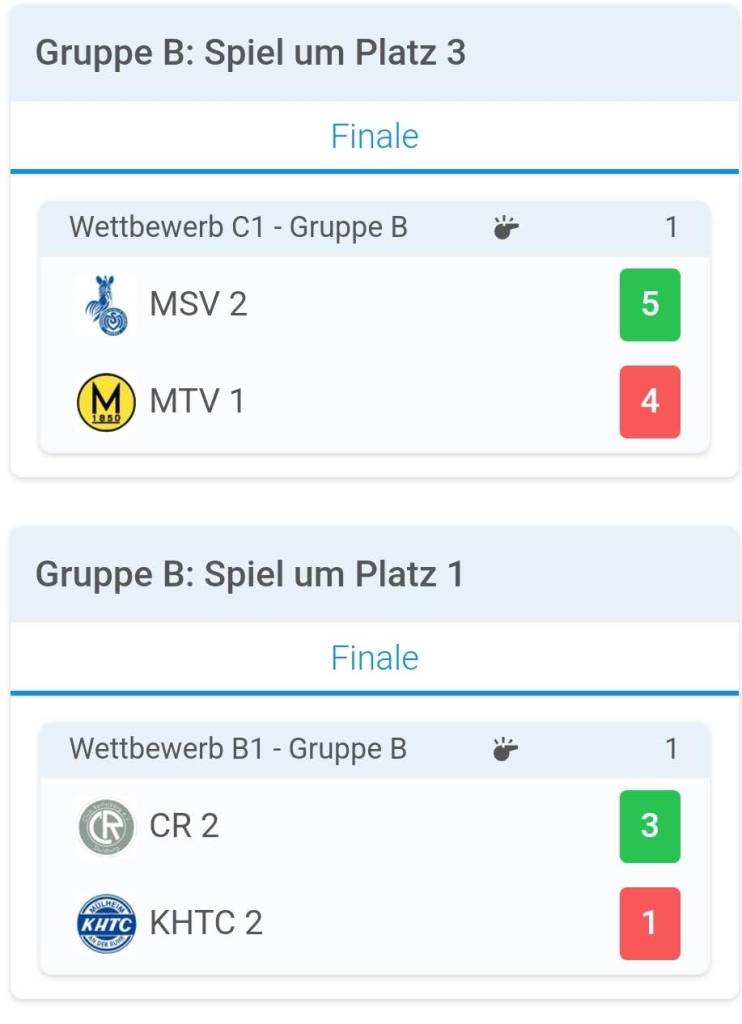
Task: Click the green score 5 for MSV 2
Action: point(650,304)
